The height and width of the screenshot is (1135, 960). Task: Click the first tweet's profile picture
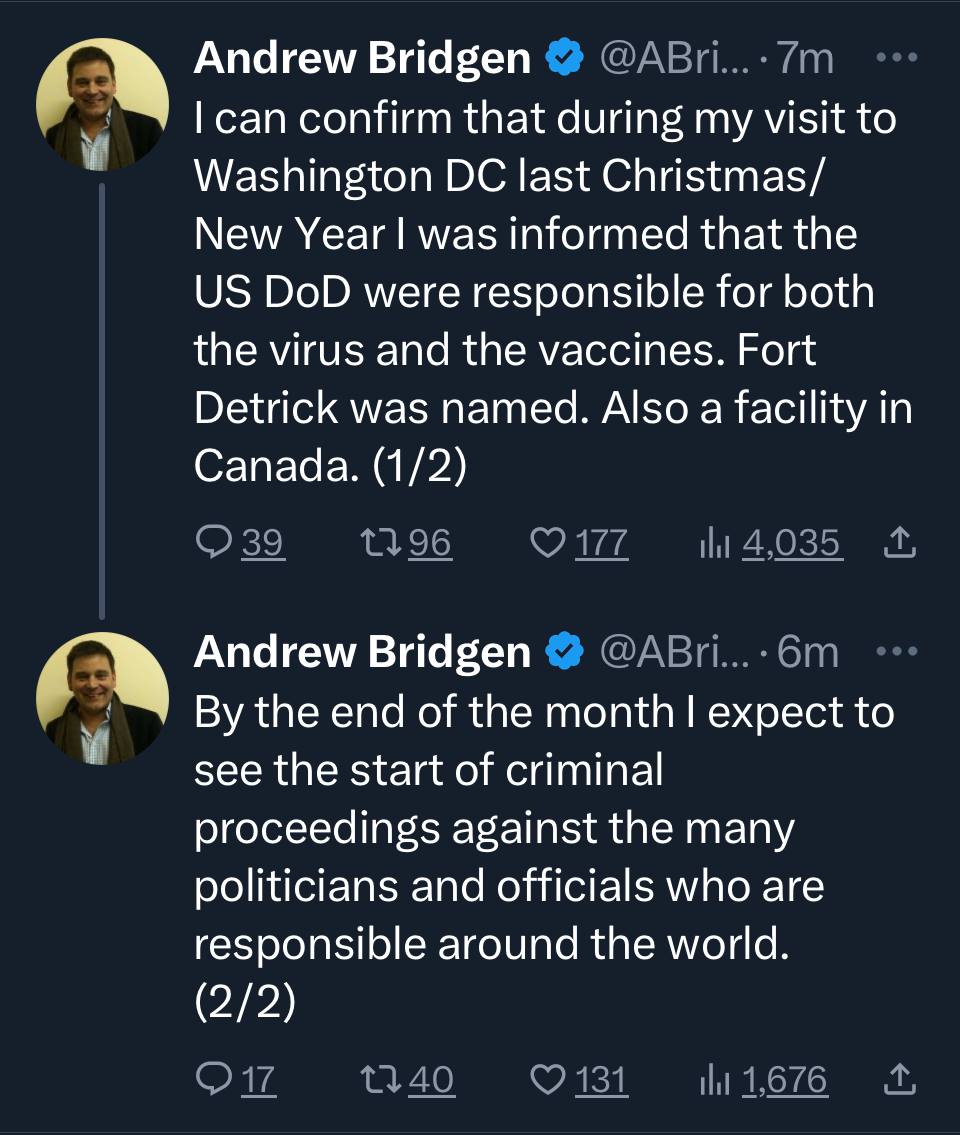click(102, 104)
